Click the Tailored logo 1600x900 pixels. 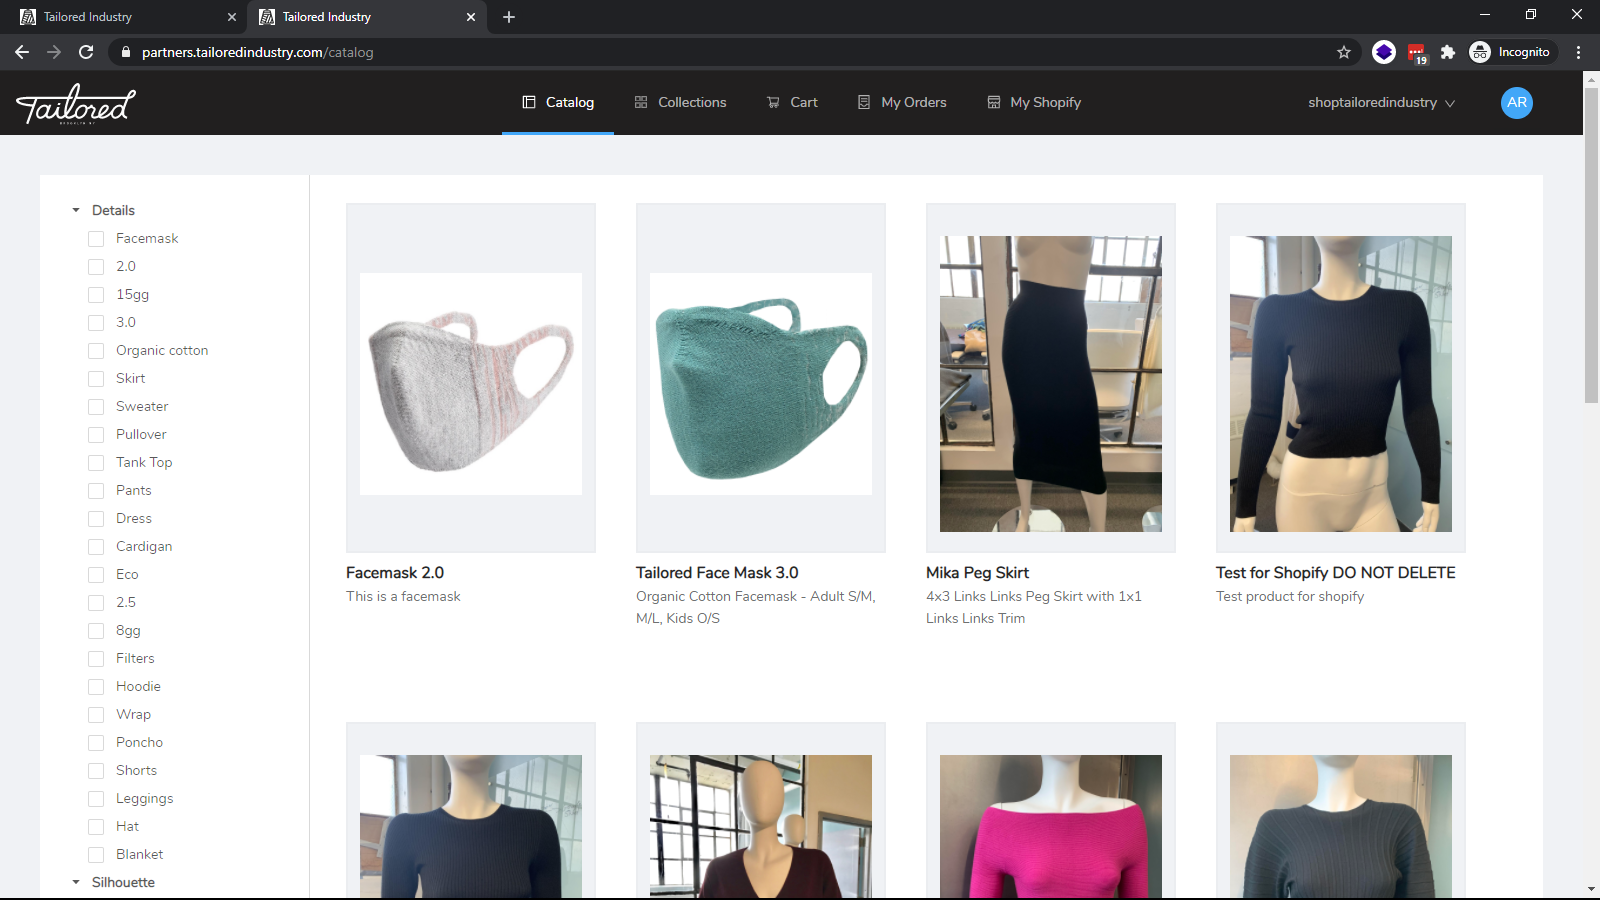click(x=76, y=103)
